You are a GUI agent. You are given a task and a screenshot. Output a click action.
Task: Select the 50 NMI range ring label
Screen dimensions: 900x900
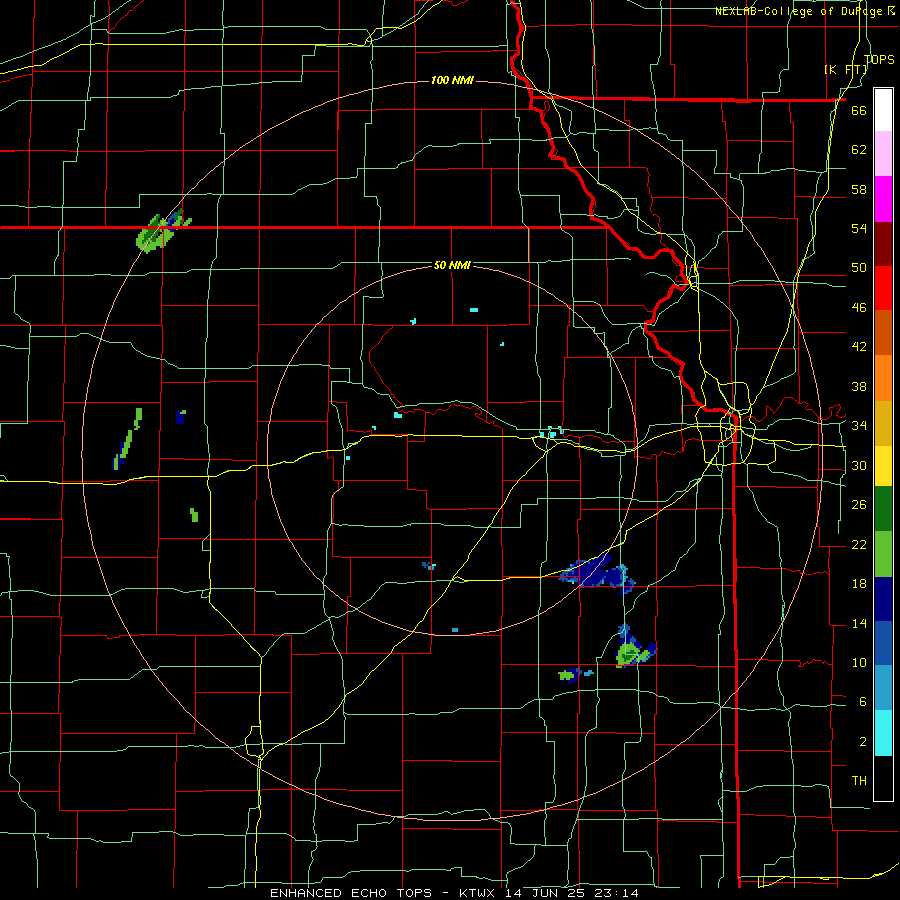452,265
